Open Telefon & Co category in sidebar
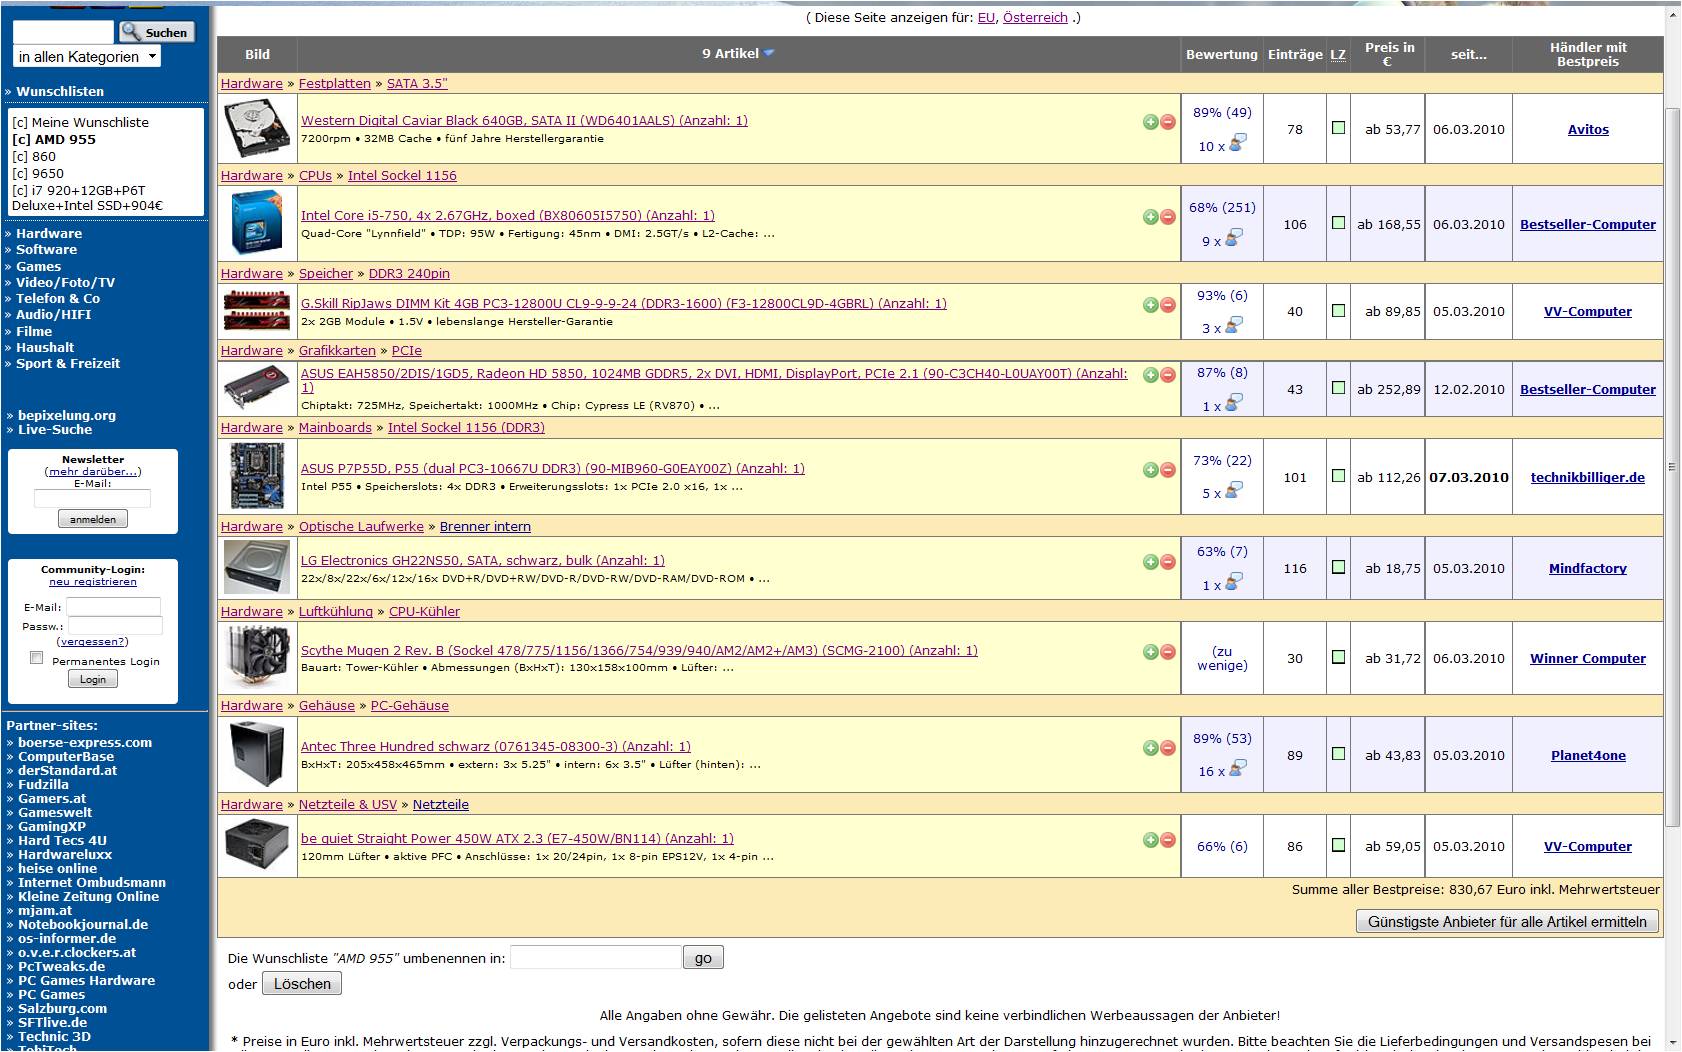Screen dimensions: 1682x1052 (x=58, y=299)
